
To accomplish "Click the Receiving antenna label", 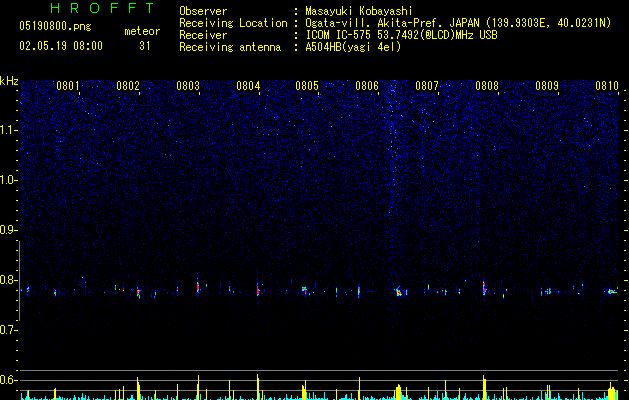I will click(x=230, y=47).
